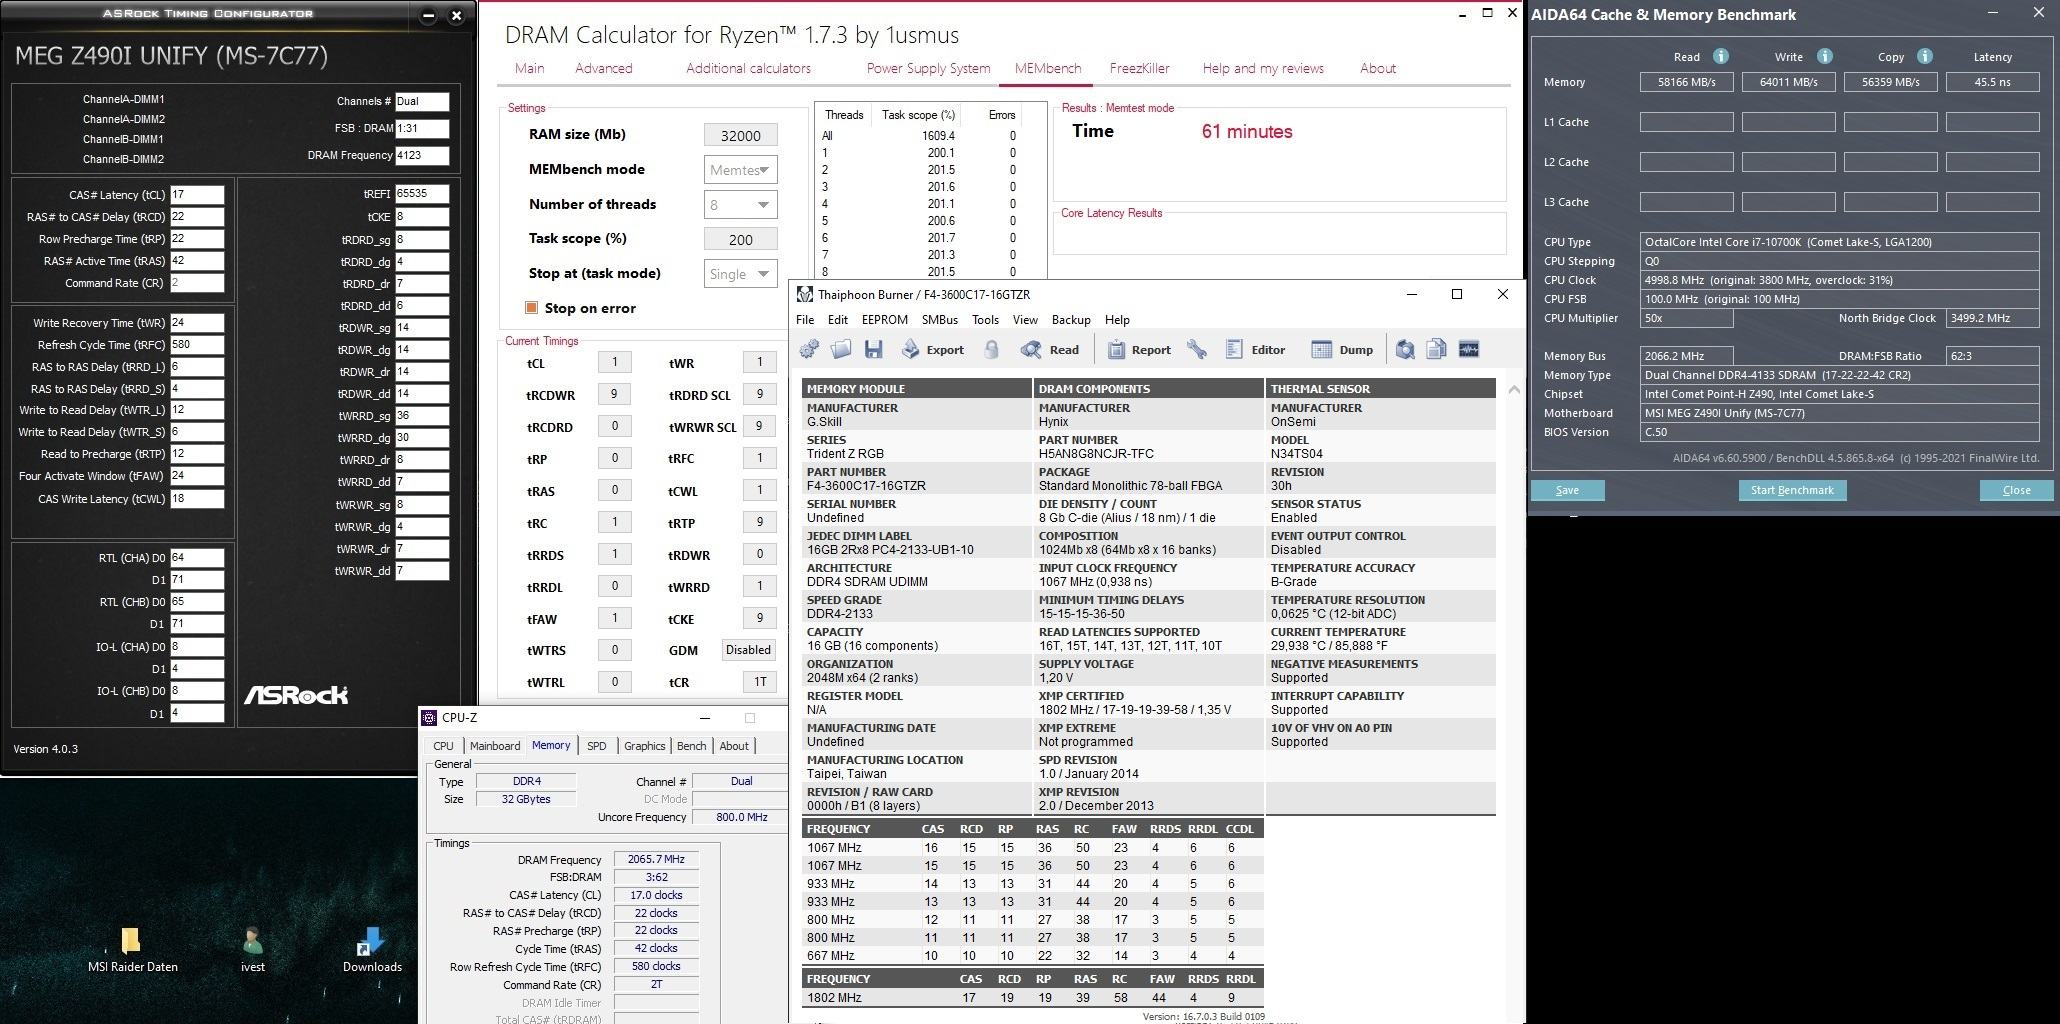The height and width of the screenshot is (1024, 2060).
Task: Click the Save button in AIDA64
Action: coord(1567,490)
